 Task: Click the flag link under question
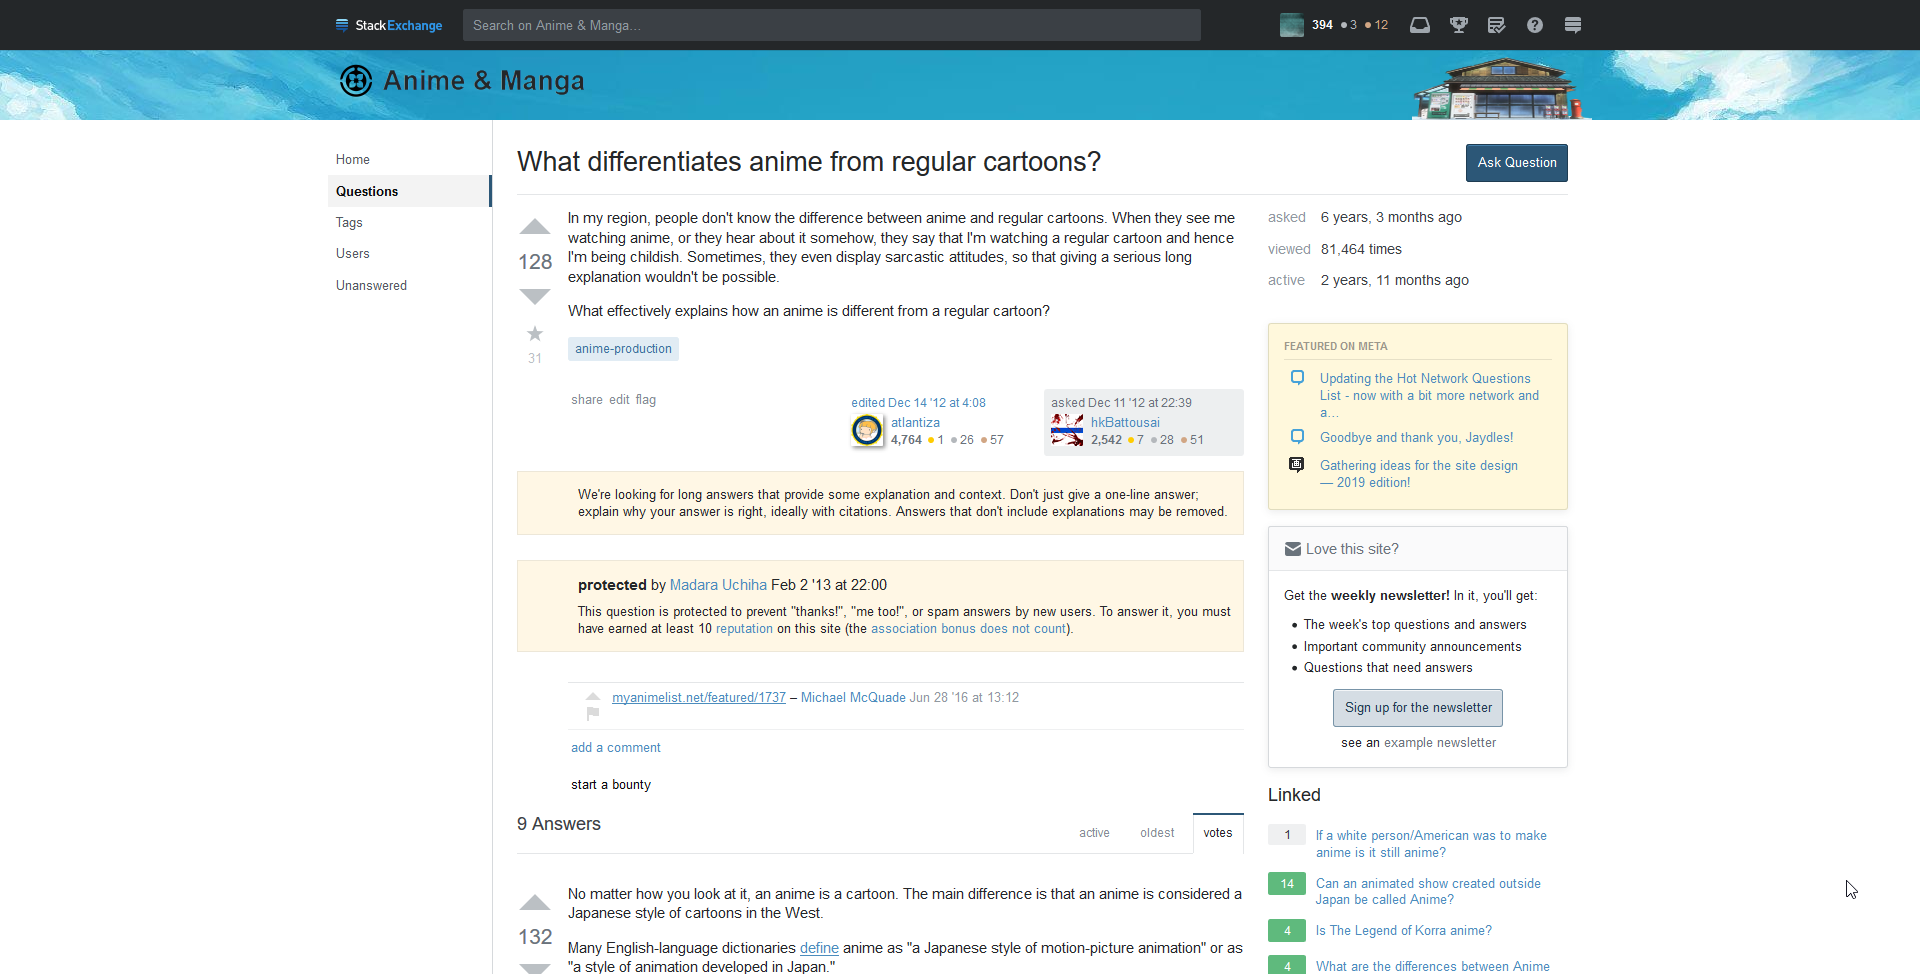pyautogui.click(x=646, y=400)
